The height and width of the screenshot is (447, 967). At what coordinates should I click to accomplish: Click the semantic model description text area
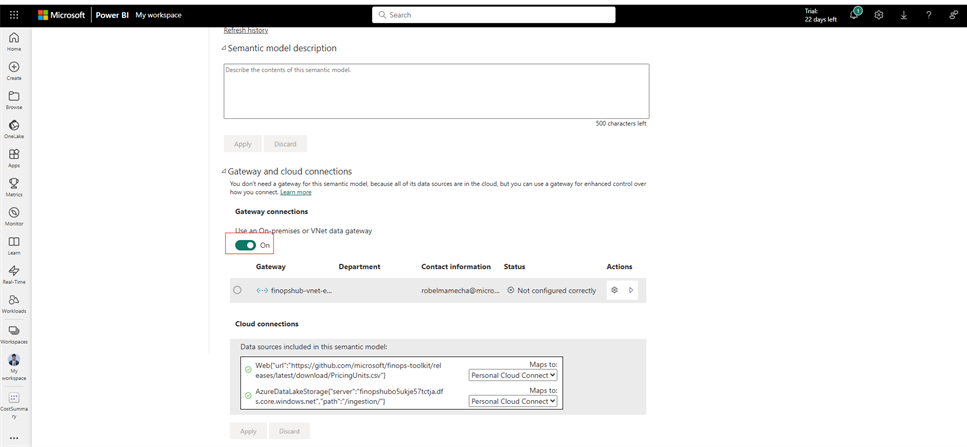[436, 91]
